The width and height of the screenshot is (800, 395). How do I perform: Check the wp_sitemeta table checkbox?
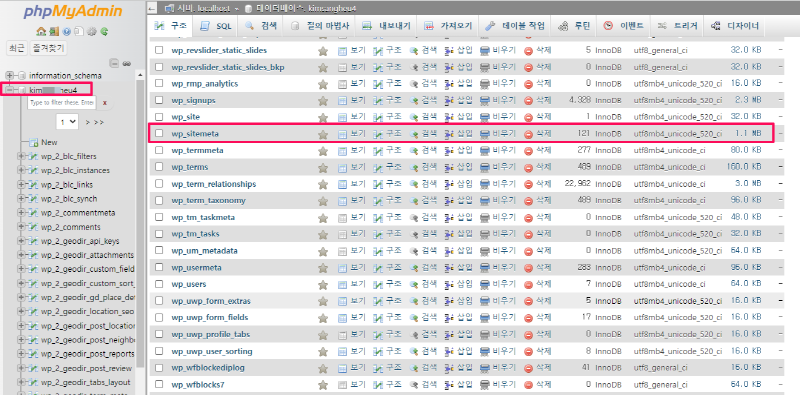pos(159,134)
